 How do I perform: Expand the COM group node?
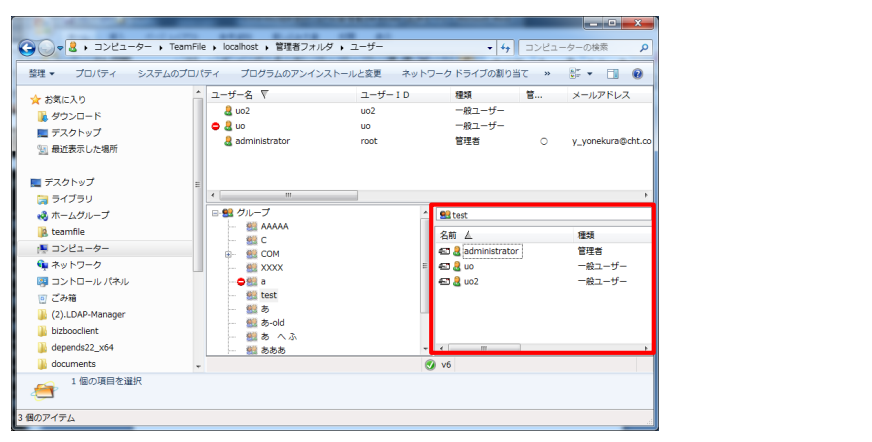[229, 254]
